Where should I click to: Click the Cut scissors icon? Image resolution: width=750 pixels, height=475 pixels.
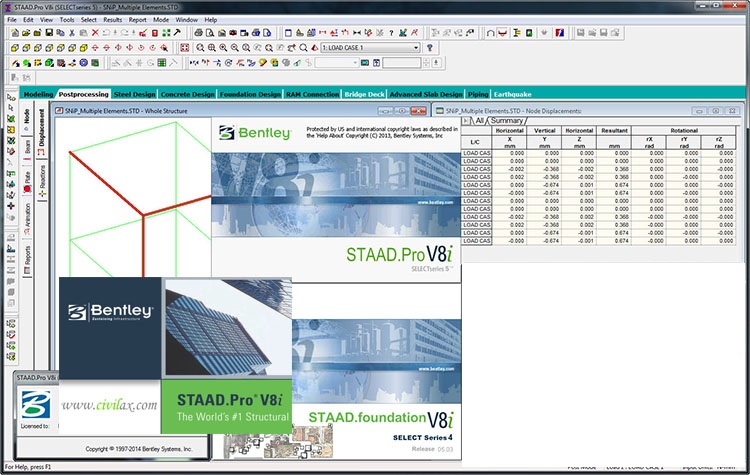[x=72, y=33]
